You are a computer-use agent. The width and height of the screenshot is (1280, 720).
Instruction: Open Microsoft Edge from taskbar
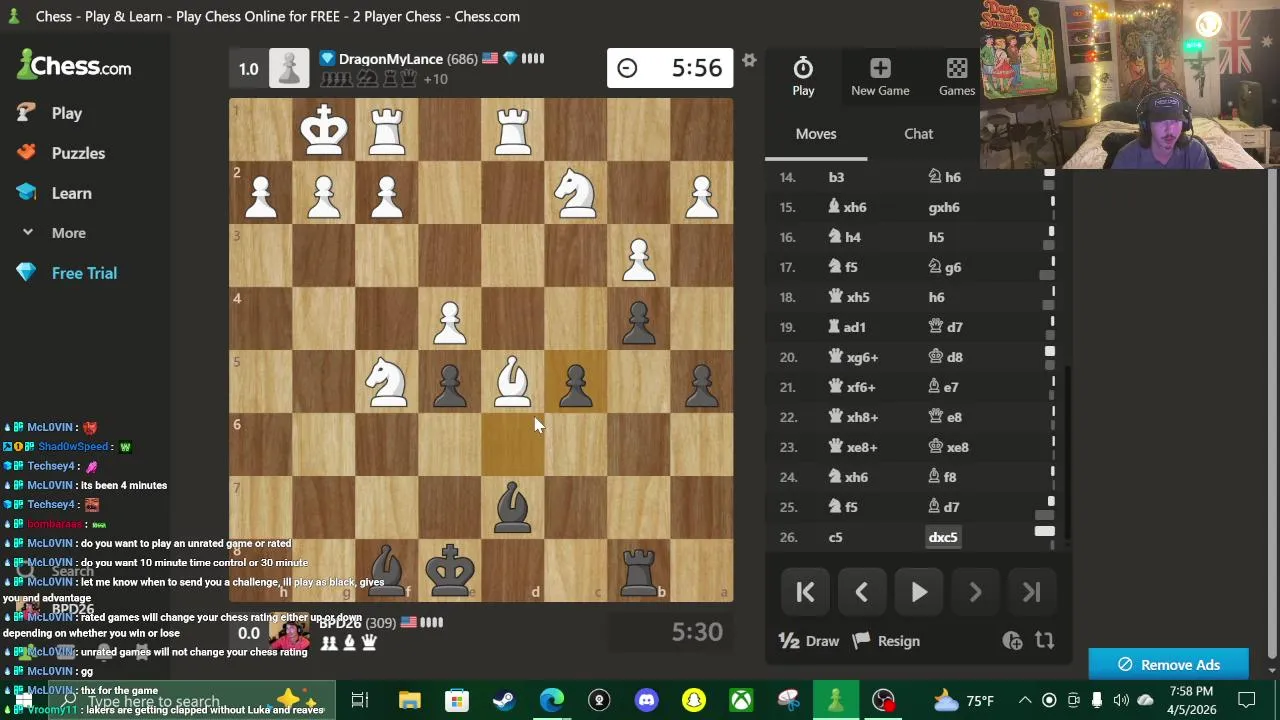551,700
